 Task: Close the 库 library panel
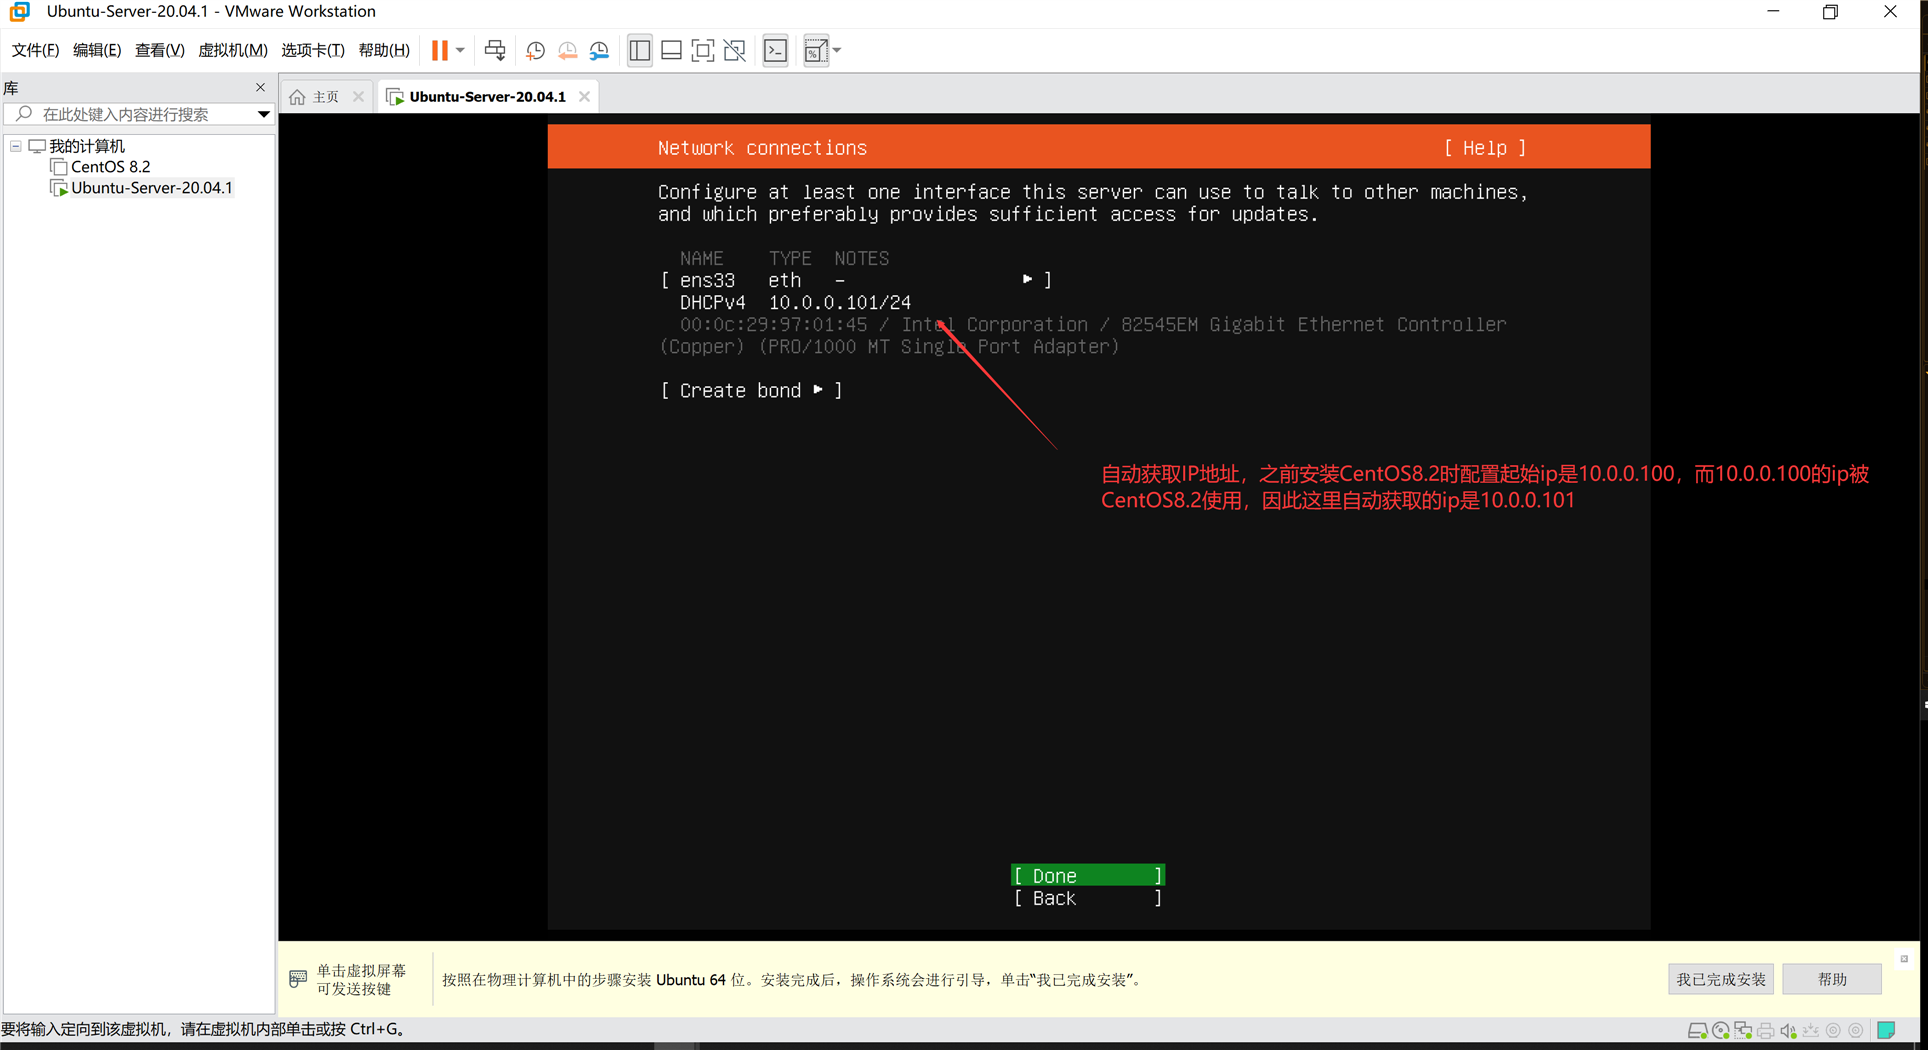tap(261, 87)
